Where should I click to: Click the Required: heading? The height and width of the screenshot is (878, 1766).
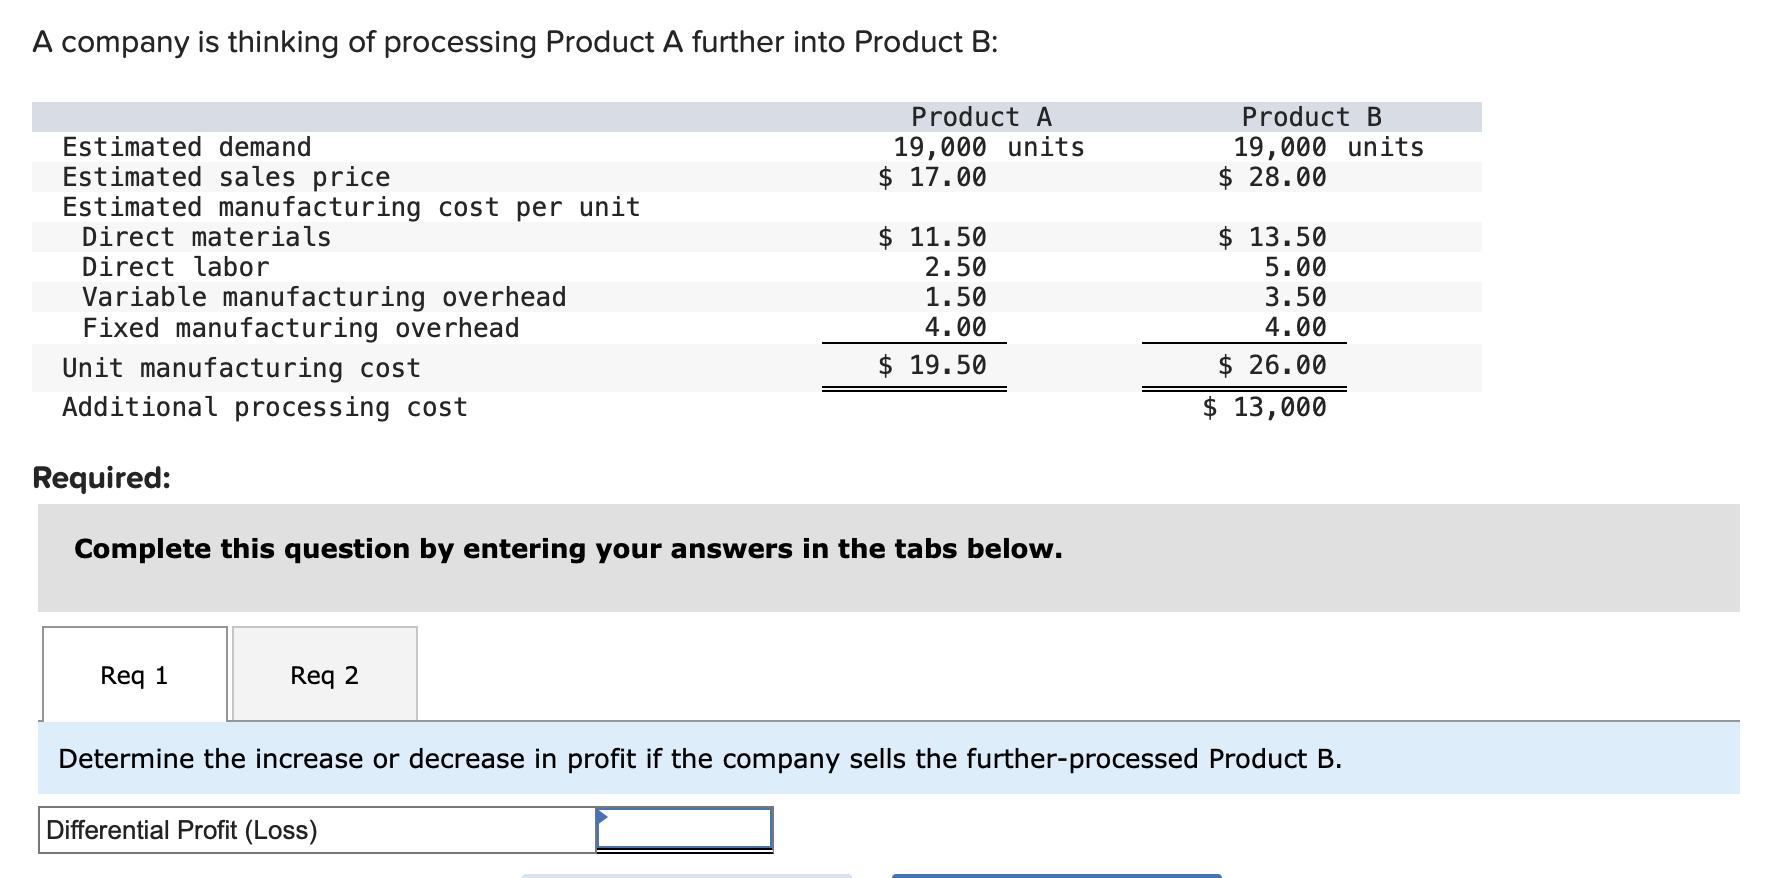102,478
